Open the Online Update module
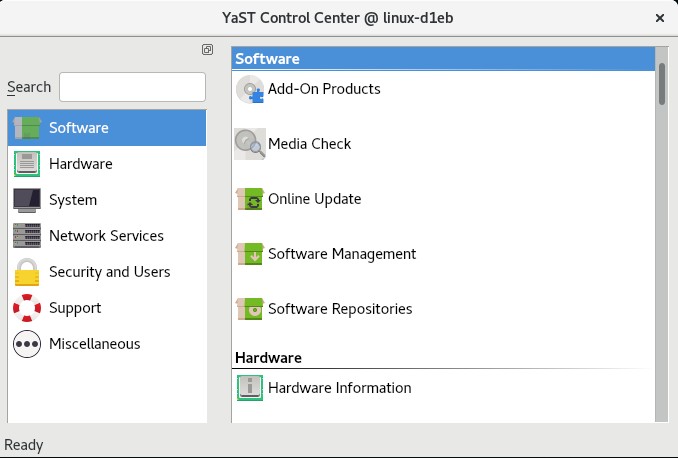678x458 pixels. click(314, 199)
